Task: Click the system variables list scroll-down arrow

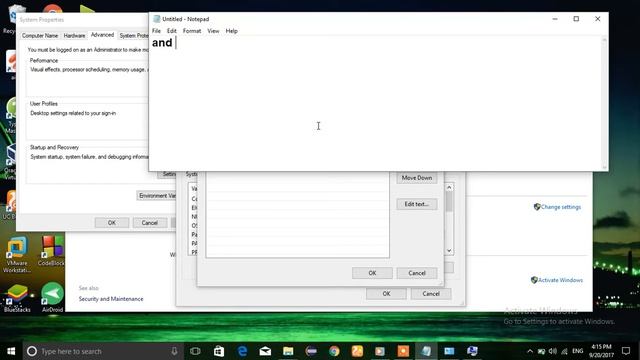Action: click(x=449, y=251)
